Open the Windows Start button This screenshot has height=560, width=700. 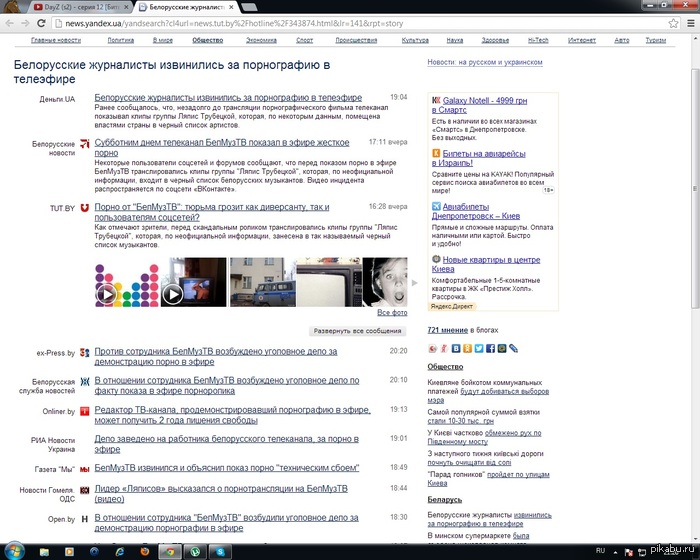(x=14, y=552)
